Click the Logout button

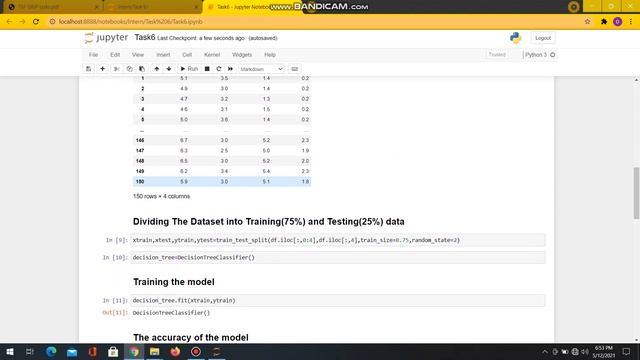click(x=543, y=38)
